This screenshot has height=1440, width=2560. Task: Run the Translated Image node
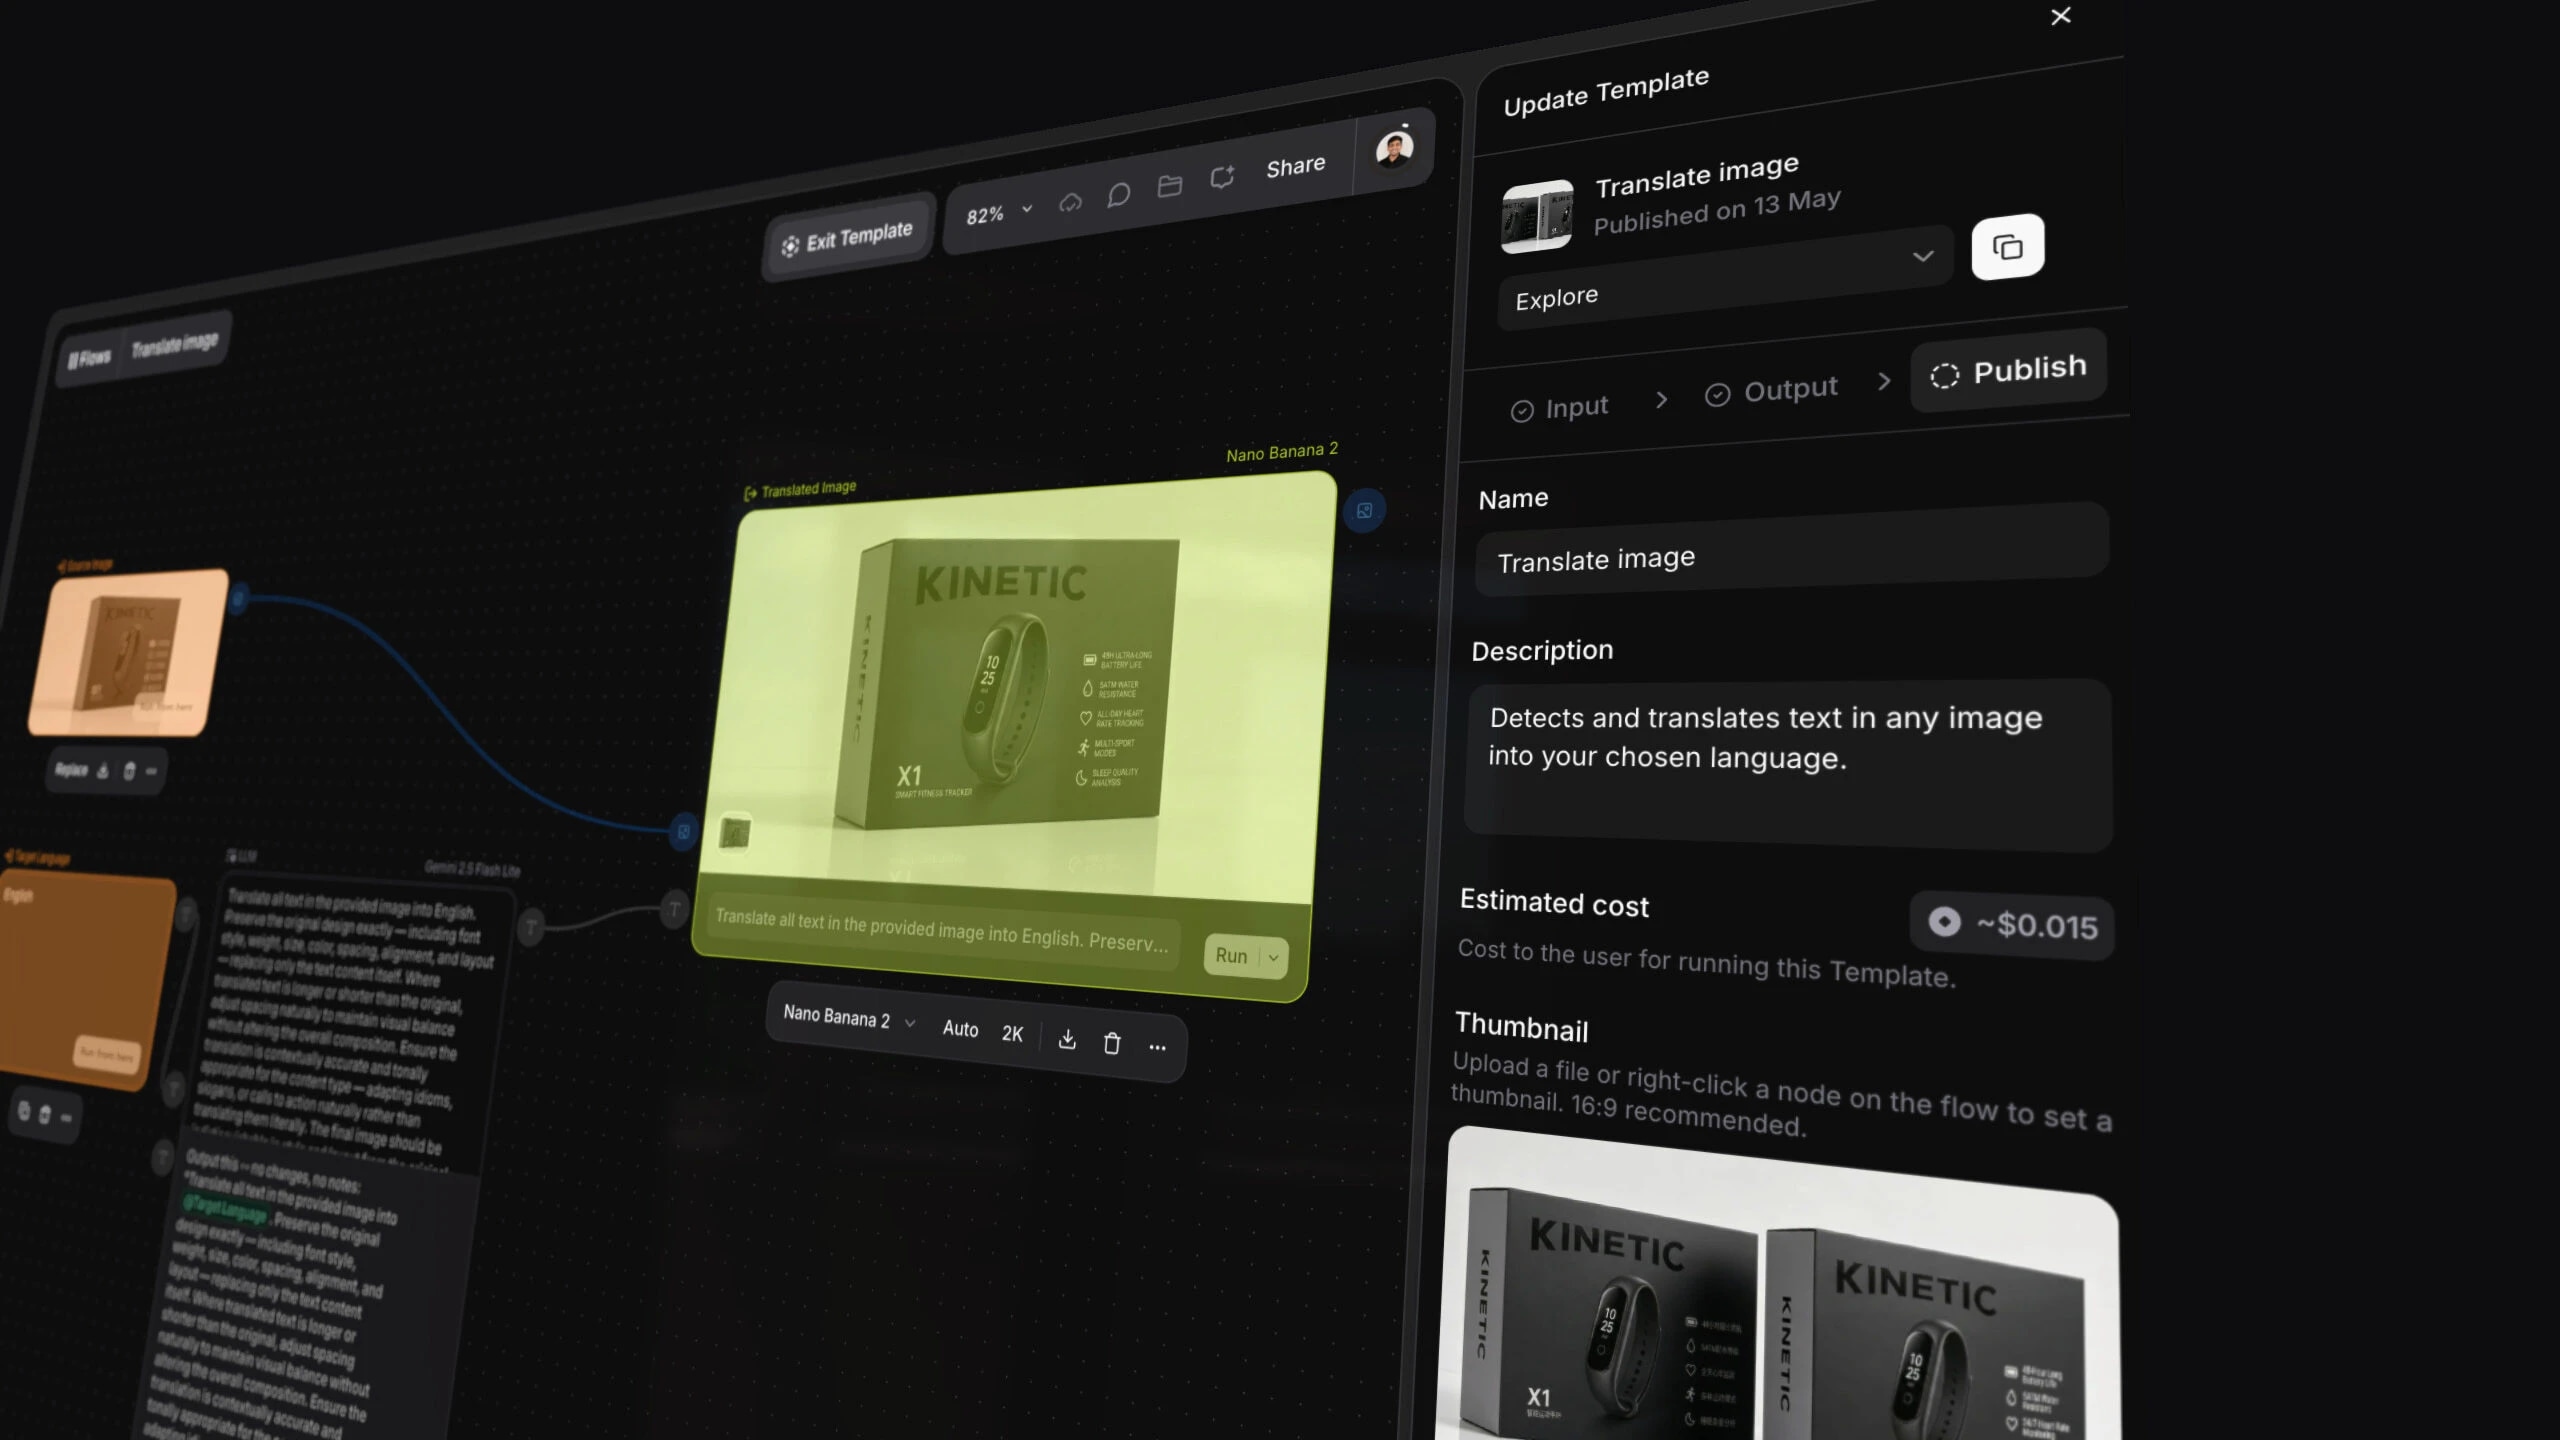tap(1231, 955)
